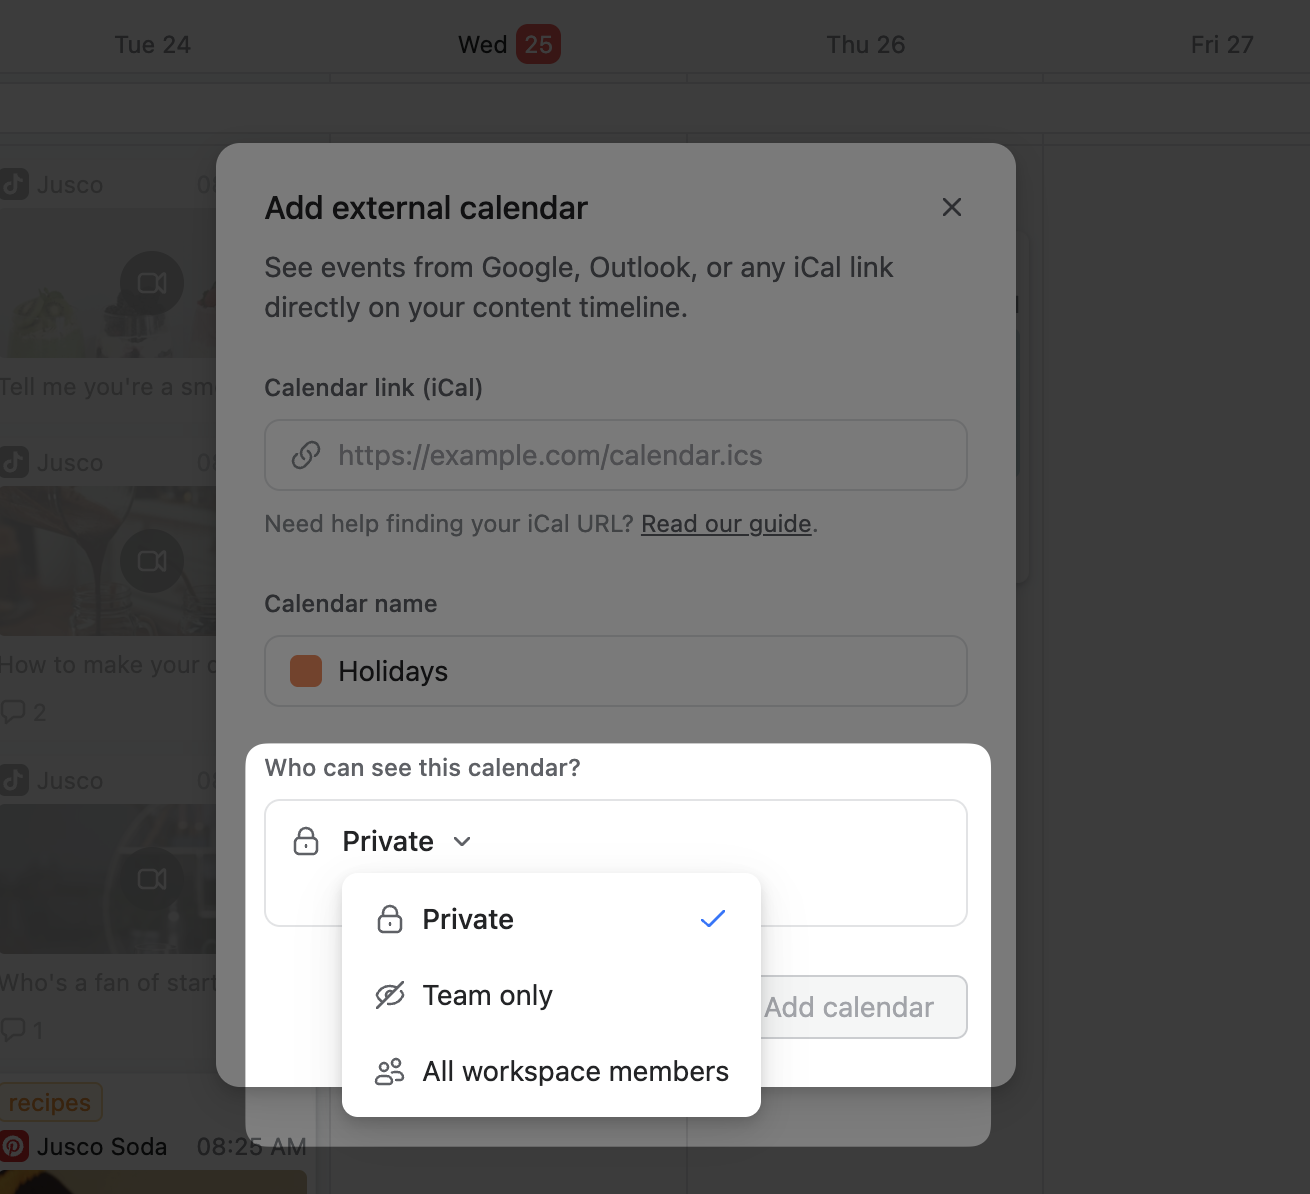This screenshot has height=1194, width=1310.
Task: Click the people icon for workspace members
Action: [x=389, y=1071]
